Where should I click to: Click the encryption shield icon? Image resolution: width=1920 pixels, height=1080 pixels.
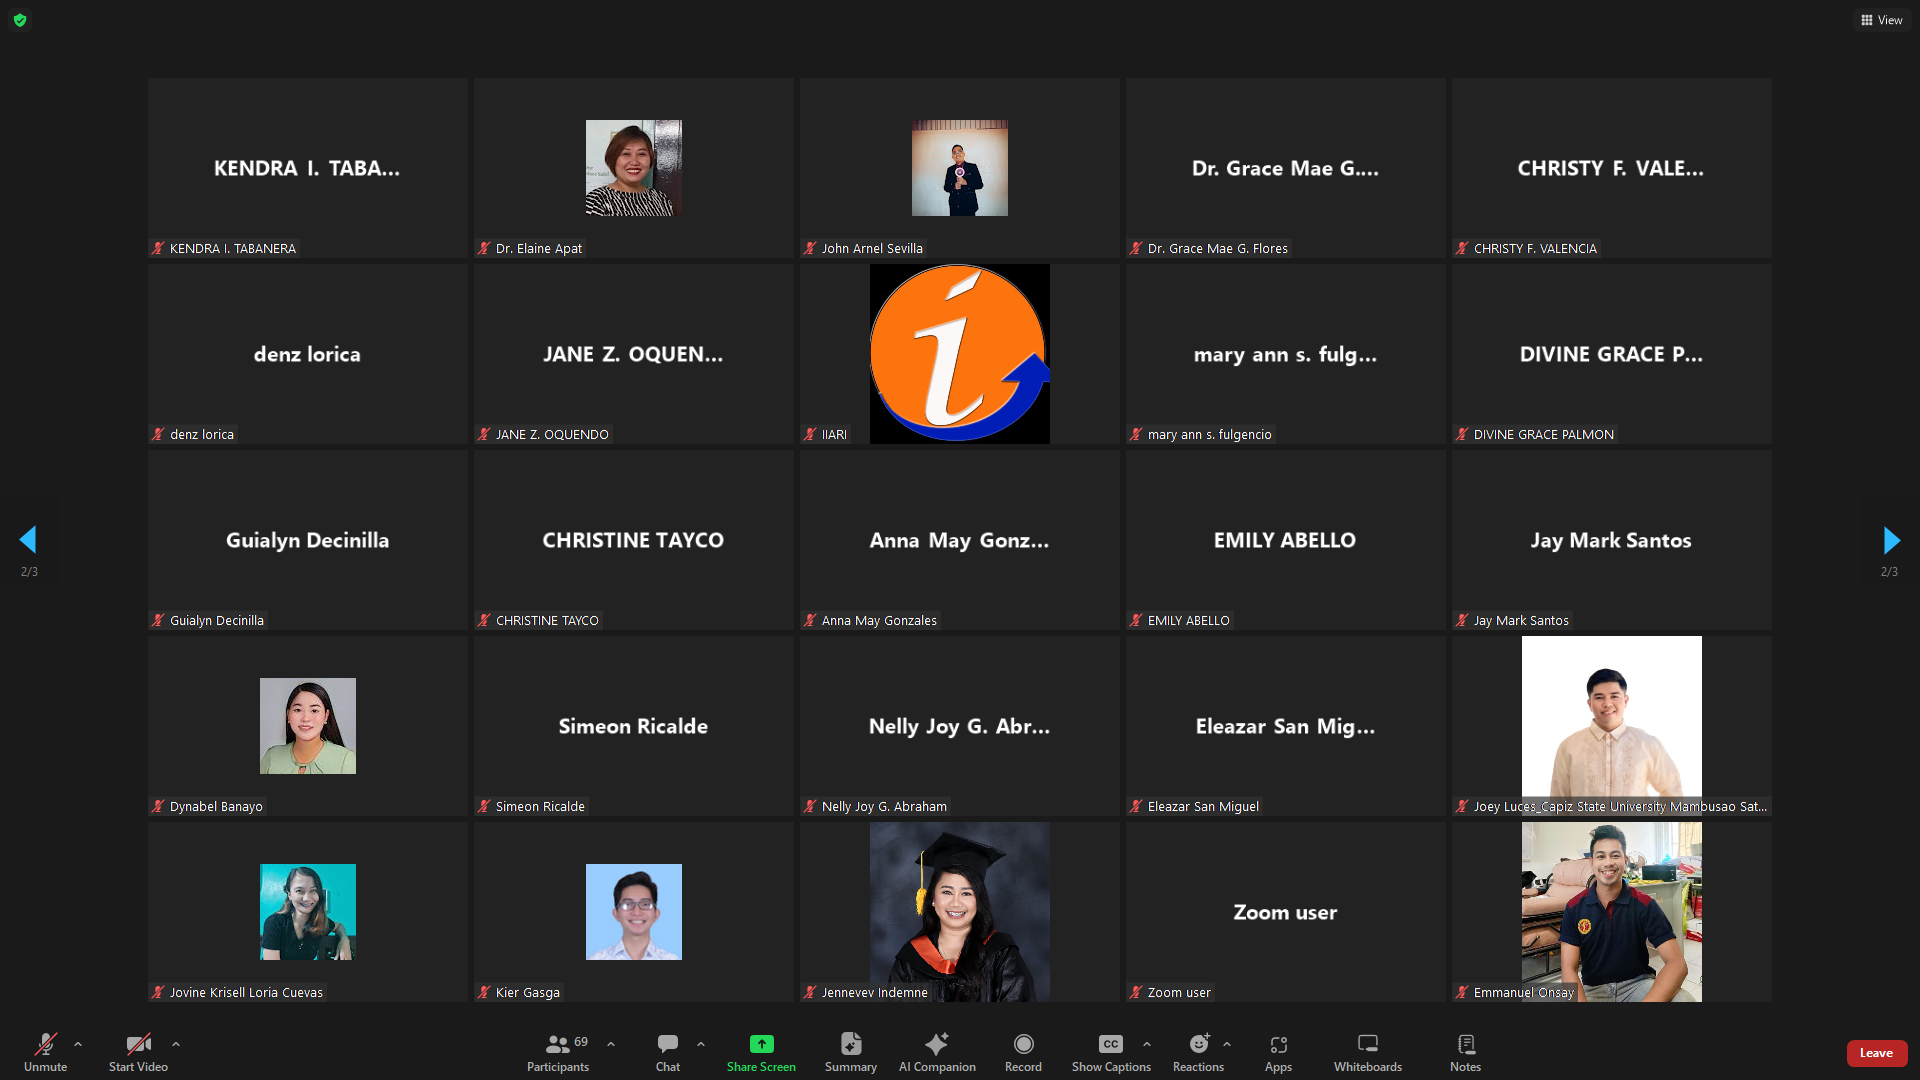[x=20, y=20]
